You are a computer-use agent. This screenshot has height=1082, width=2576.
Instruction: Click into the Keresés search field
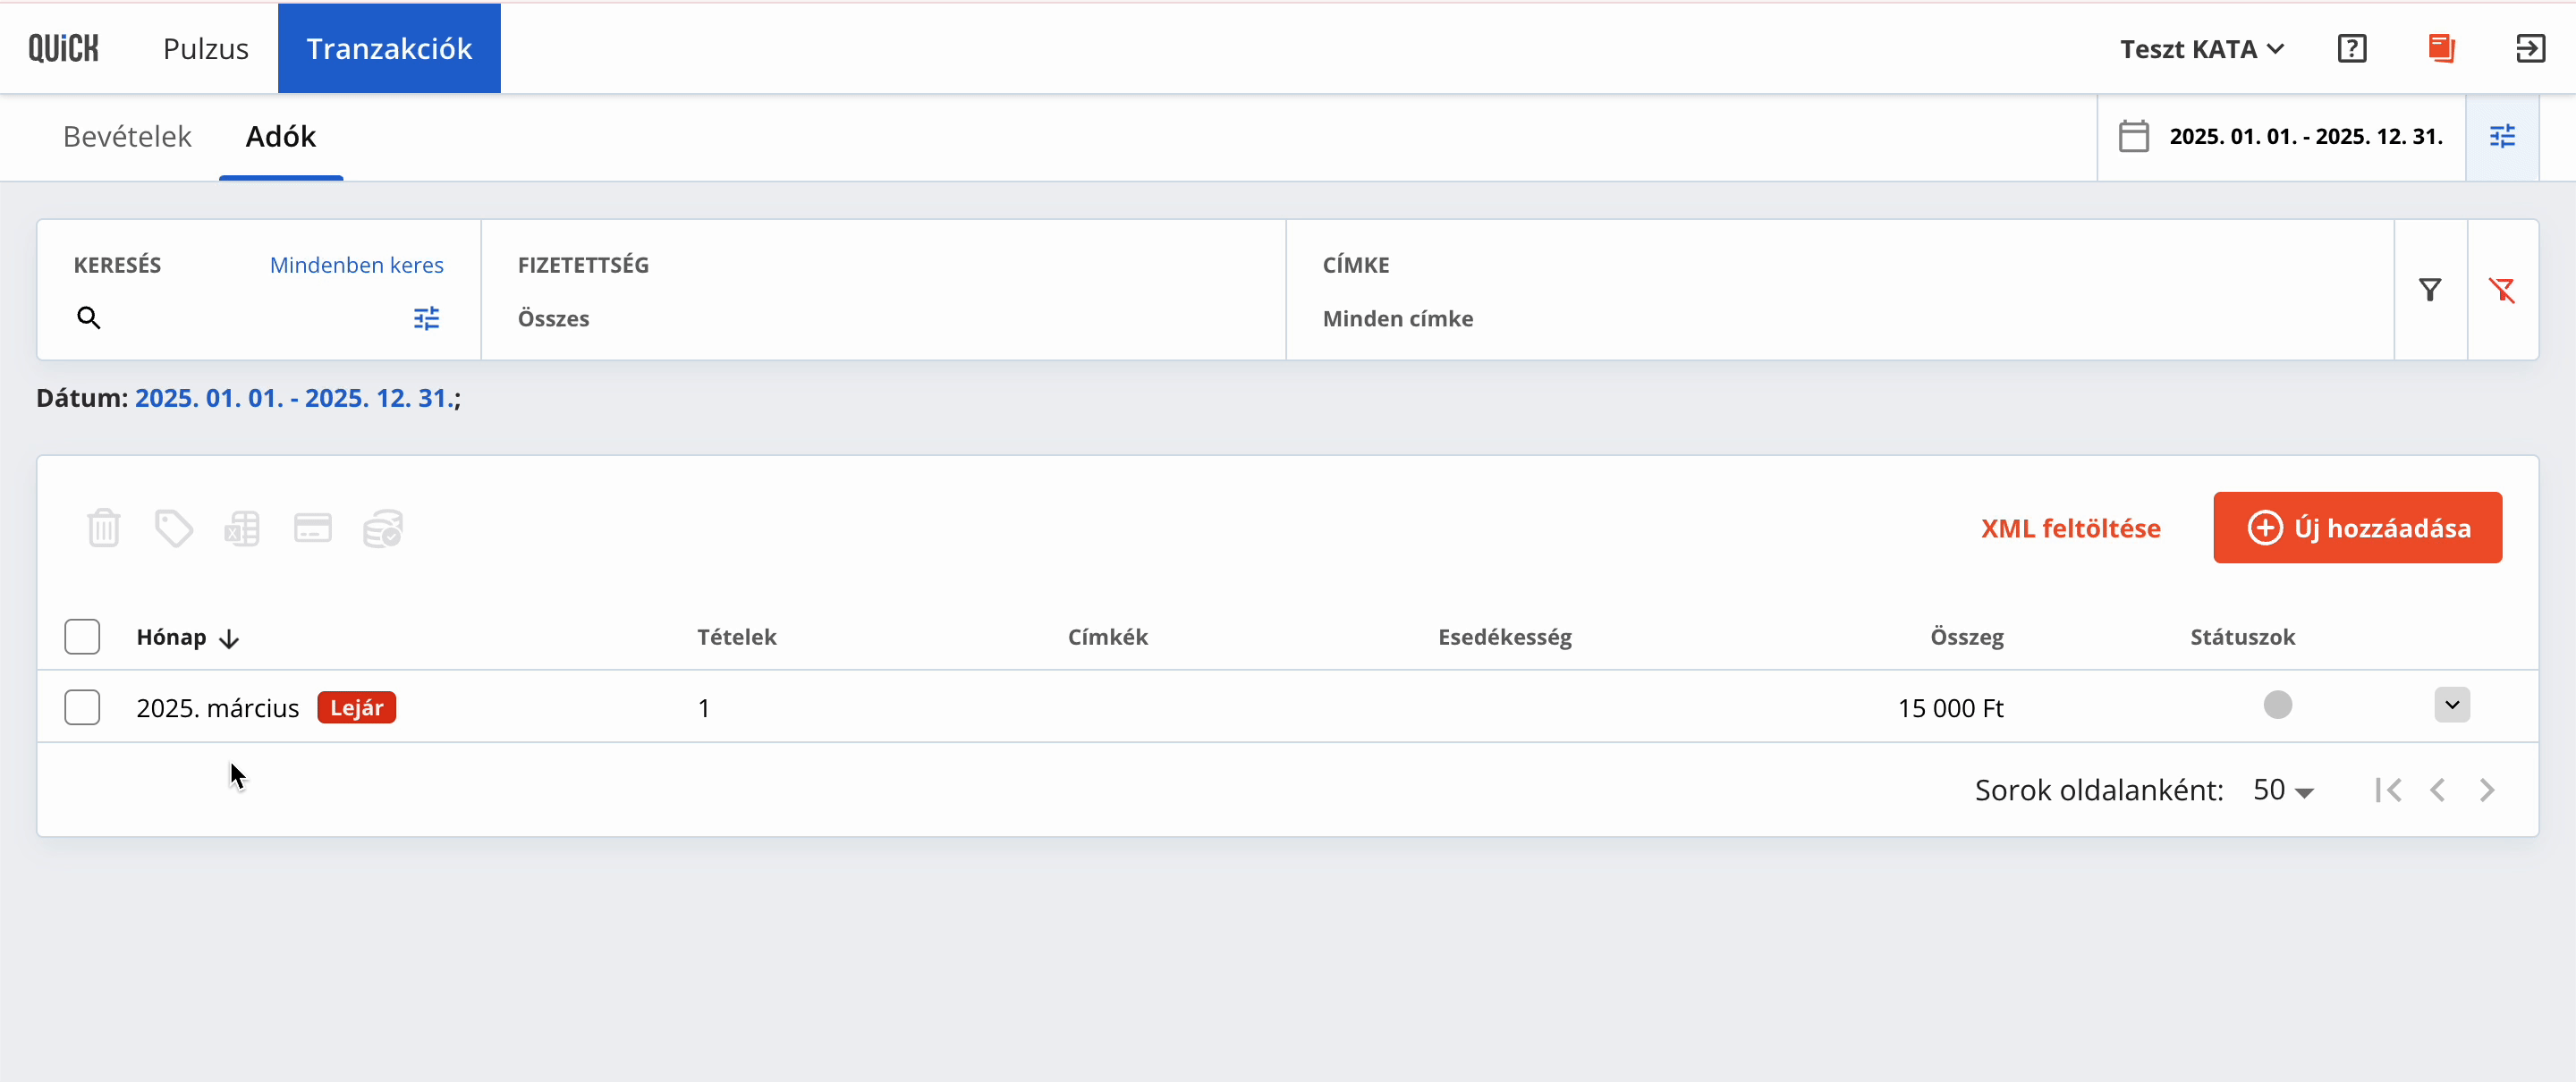[x=255, y=318]
